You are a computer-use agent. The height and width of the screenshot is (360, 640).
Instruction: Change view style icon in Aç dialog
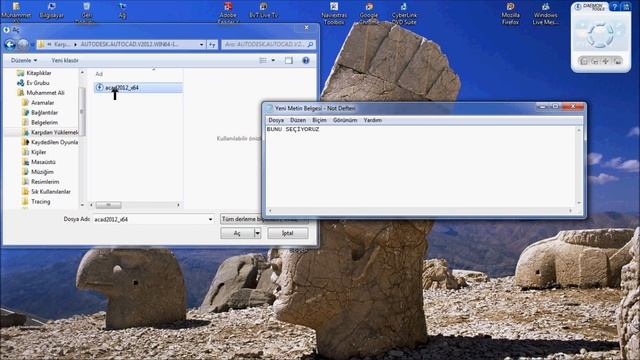click(x=263, y=60)
